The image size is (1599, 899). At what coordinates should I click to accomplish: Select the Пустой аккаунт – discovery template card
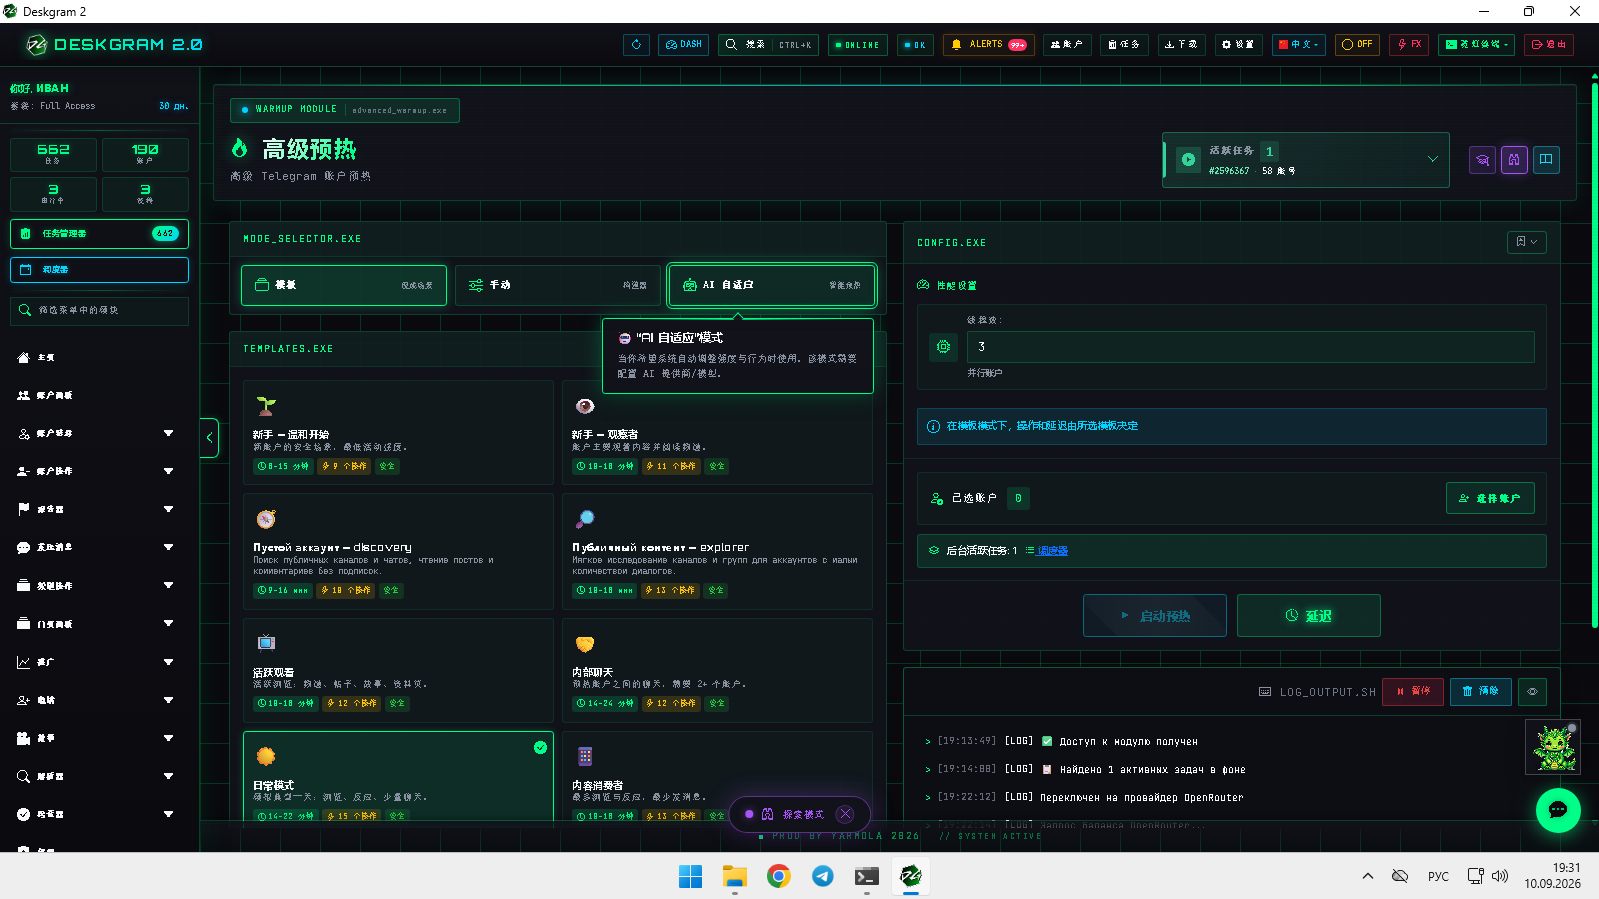[398, 552]
